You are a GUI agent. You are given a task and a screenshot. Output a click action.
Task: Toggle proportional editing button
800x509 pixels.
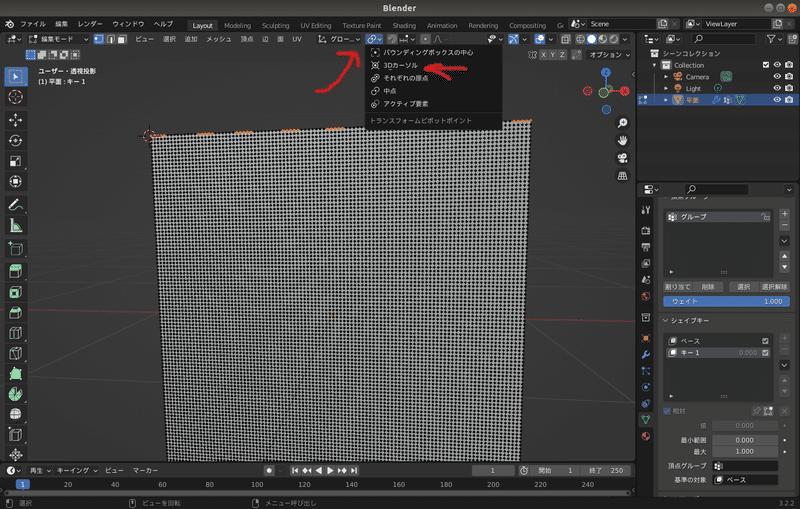425,39
